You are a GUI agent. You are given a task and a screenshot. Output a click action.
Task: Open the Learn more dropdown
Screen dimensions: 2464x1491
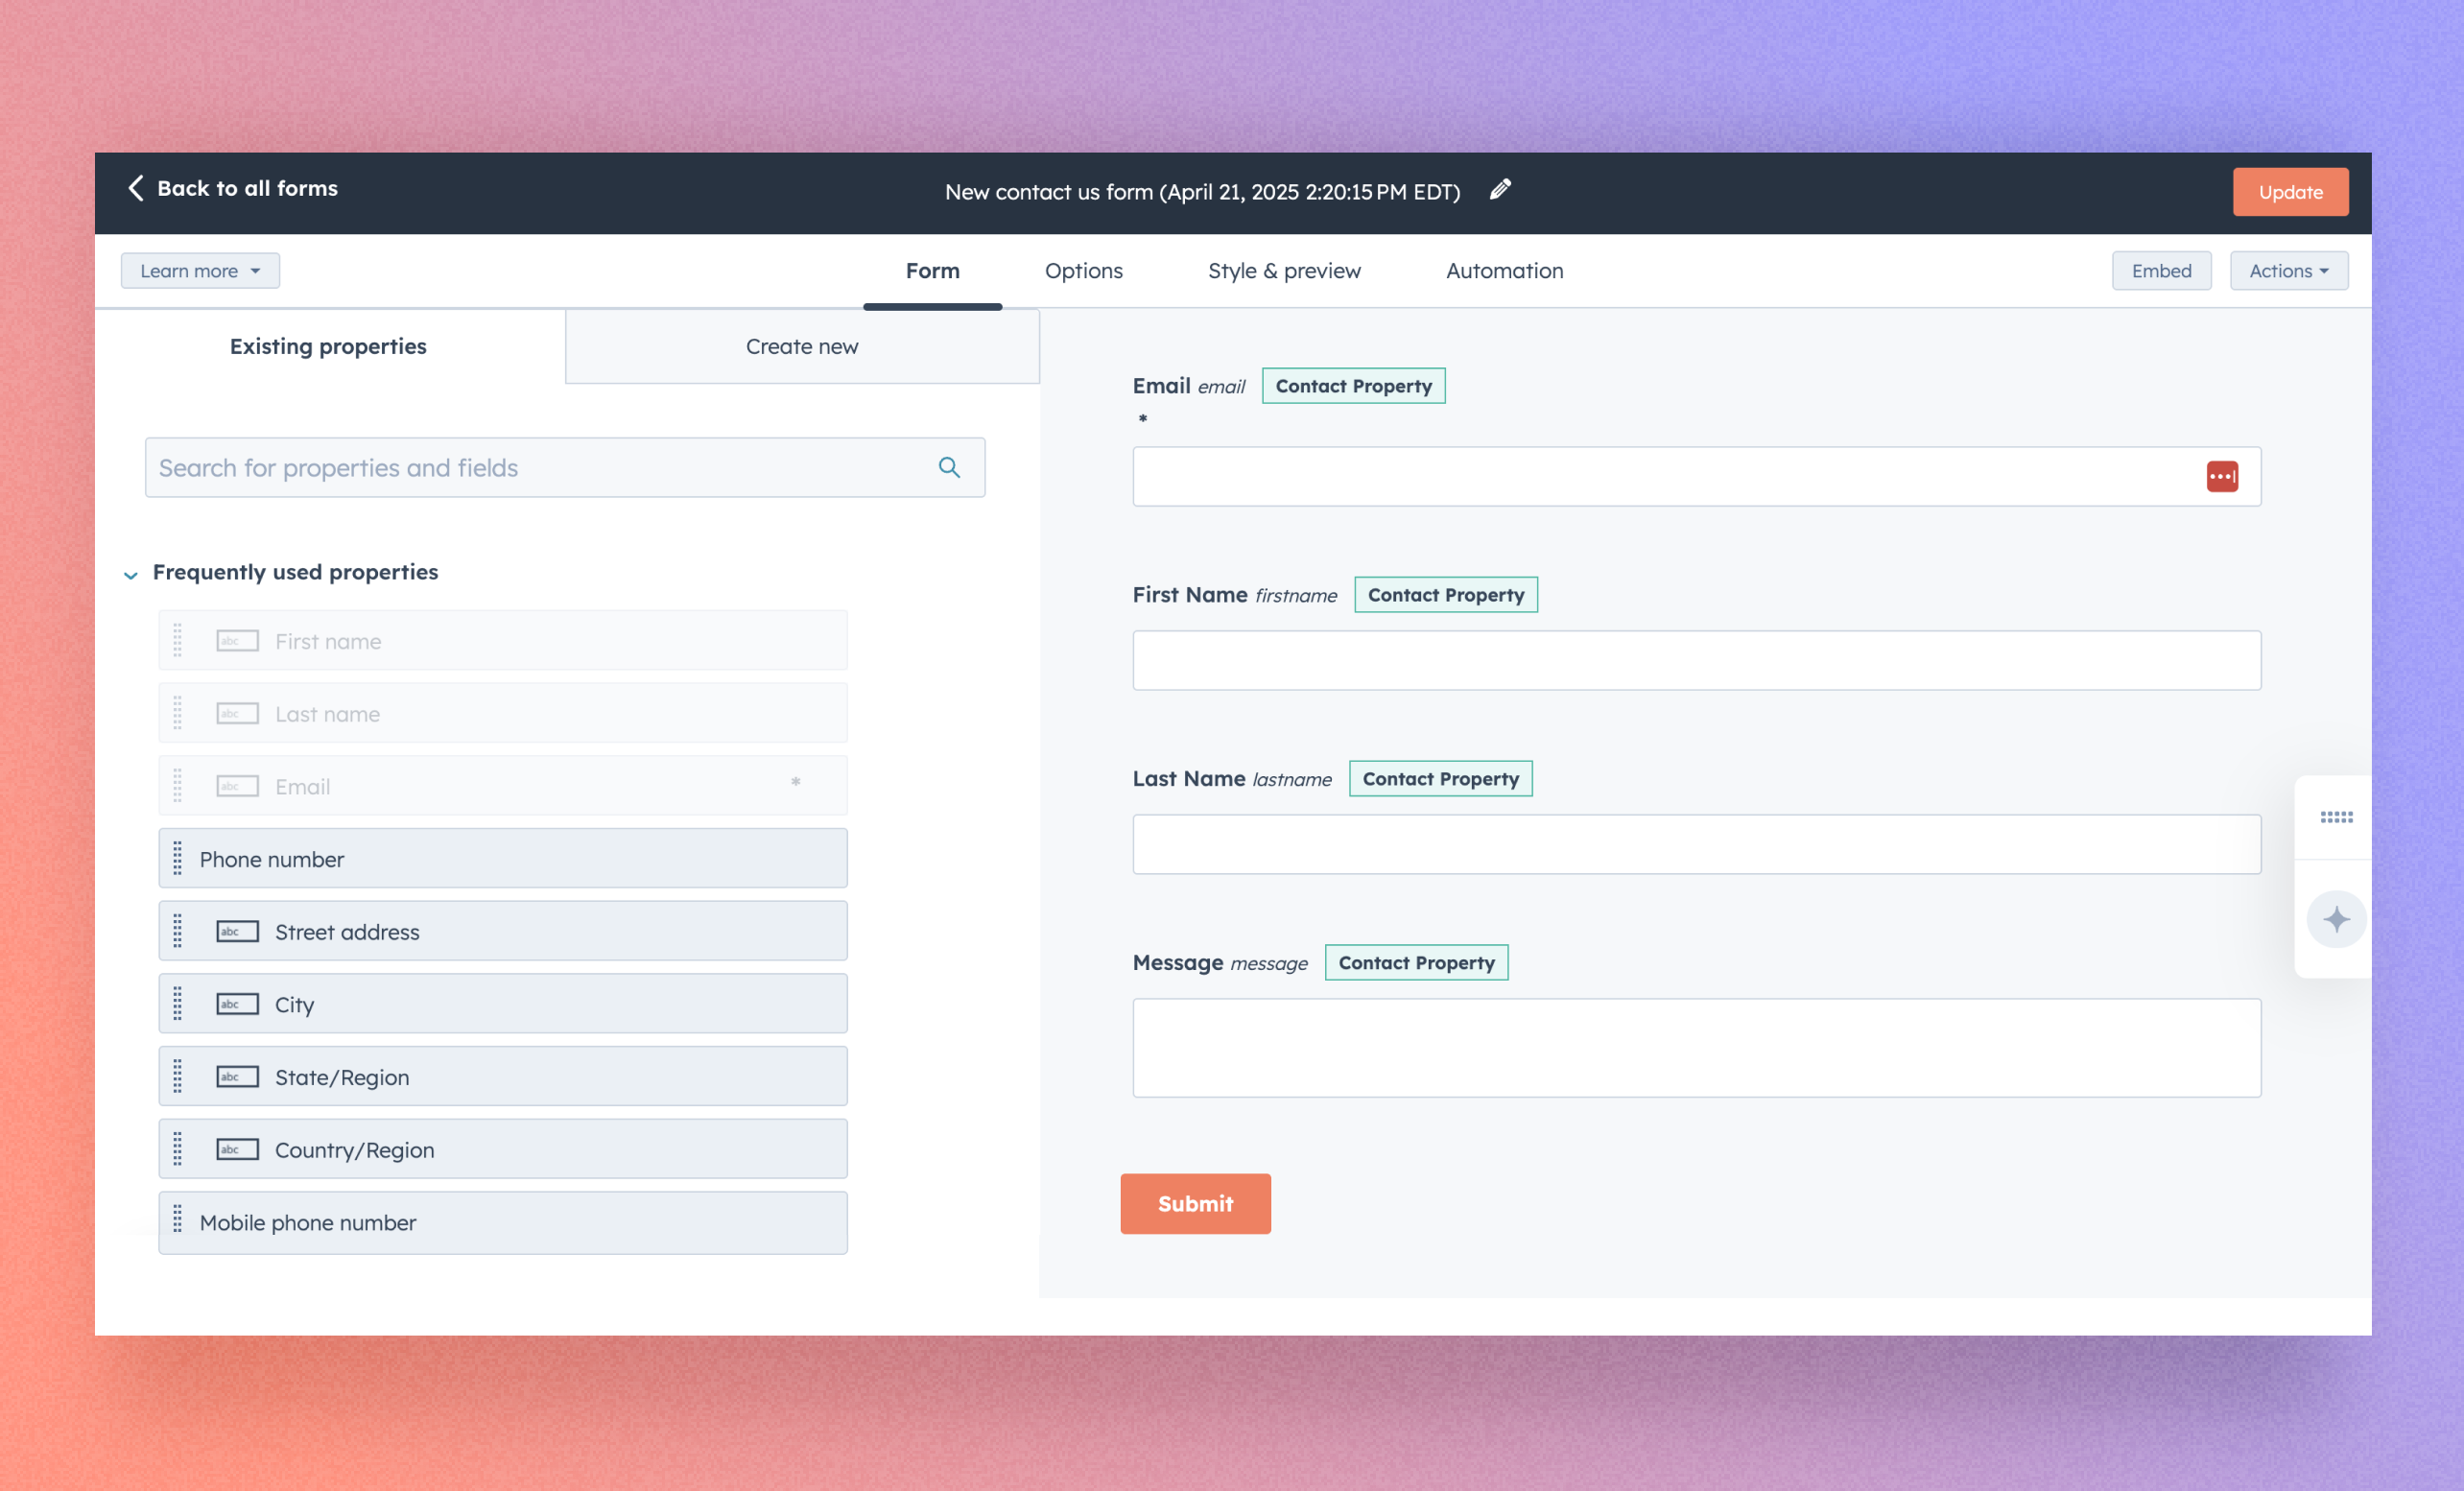point(200,271)
